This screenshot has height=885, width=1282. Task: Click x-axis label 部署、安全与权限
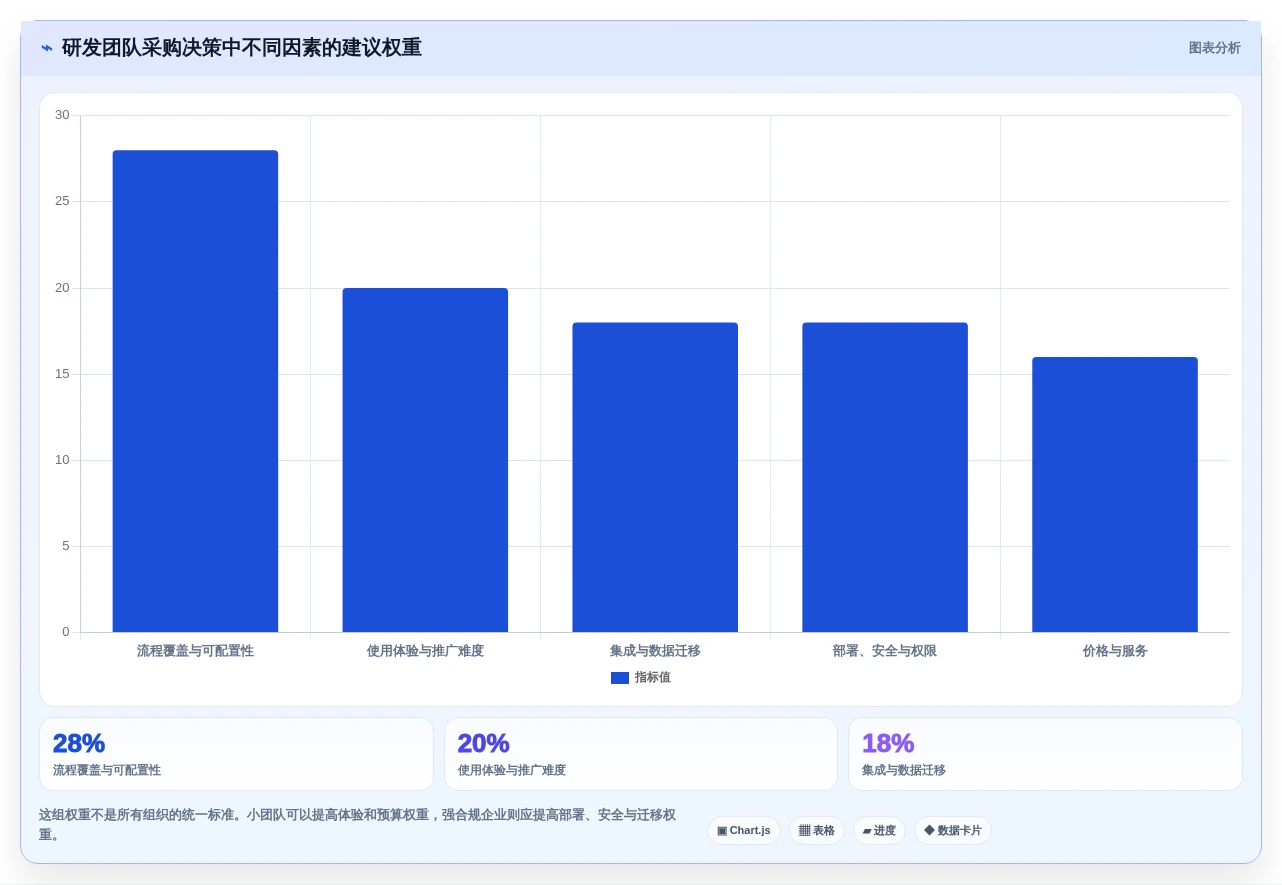(x=885, y=651)
